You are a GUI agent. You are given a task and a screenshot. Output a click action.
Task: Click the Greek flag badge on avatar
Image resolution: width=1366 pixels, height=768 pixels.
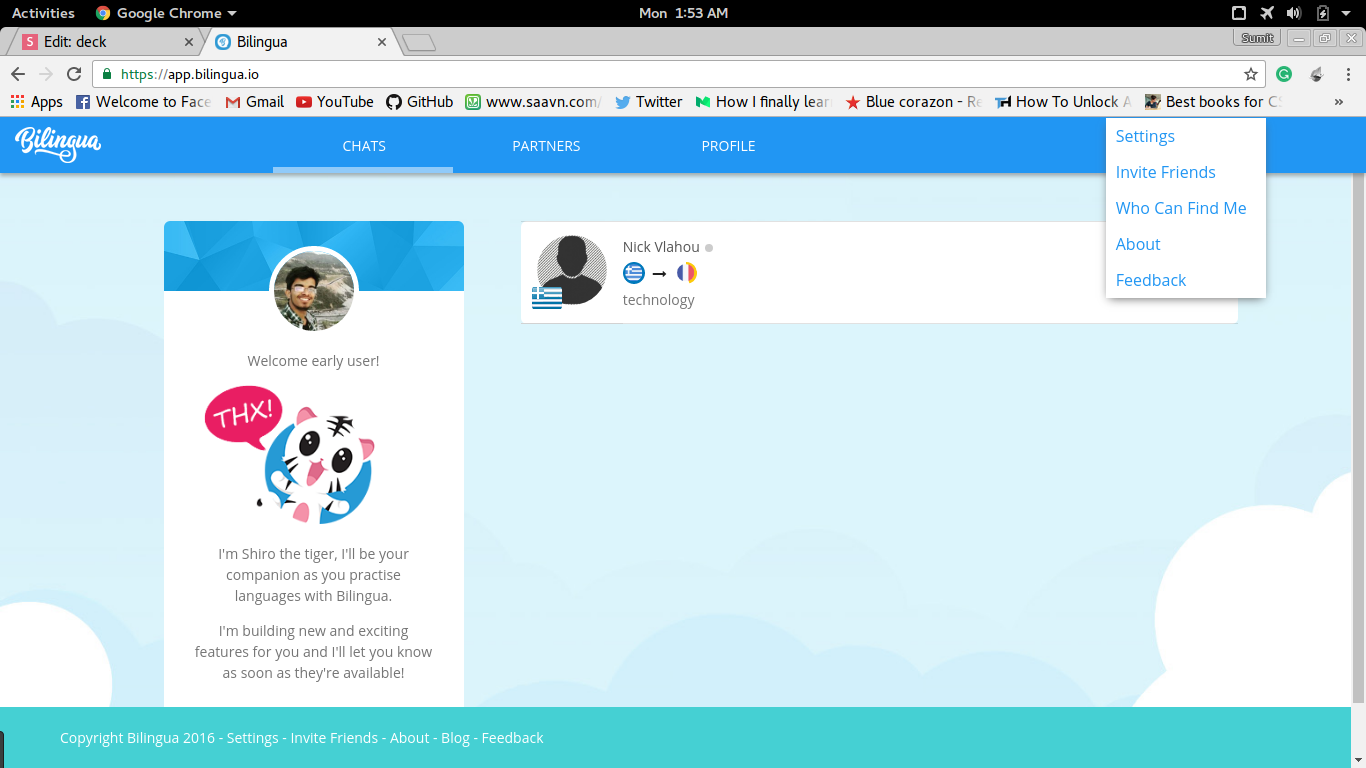(x=547, y=298)
